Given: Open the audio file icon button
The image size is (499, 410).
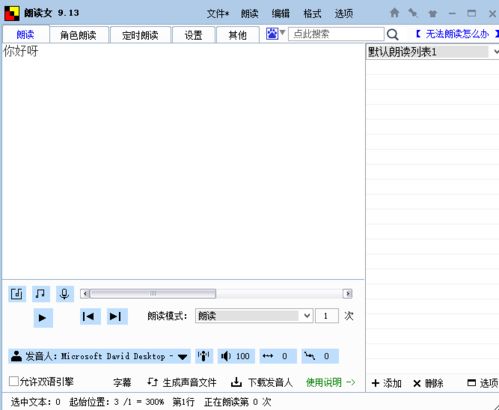Looking at the screenshot, I should point(17,294).
